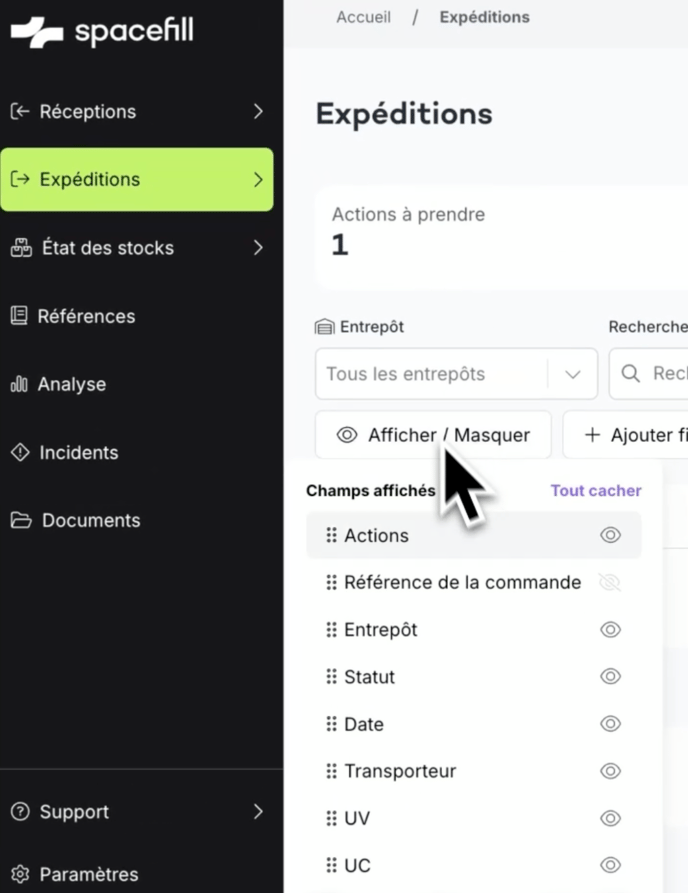Click the Références list icon
688x893 pixels.
(x=19, y=316)
